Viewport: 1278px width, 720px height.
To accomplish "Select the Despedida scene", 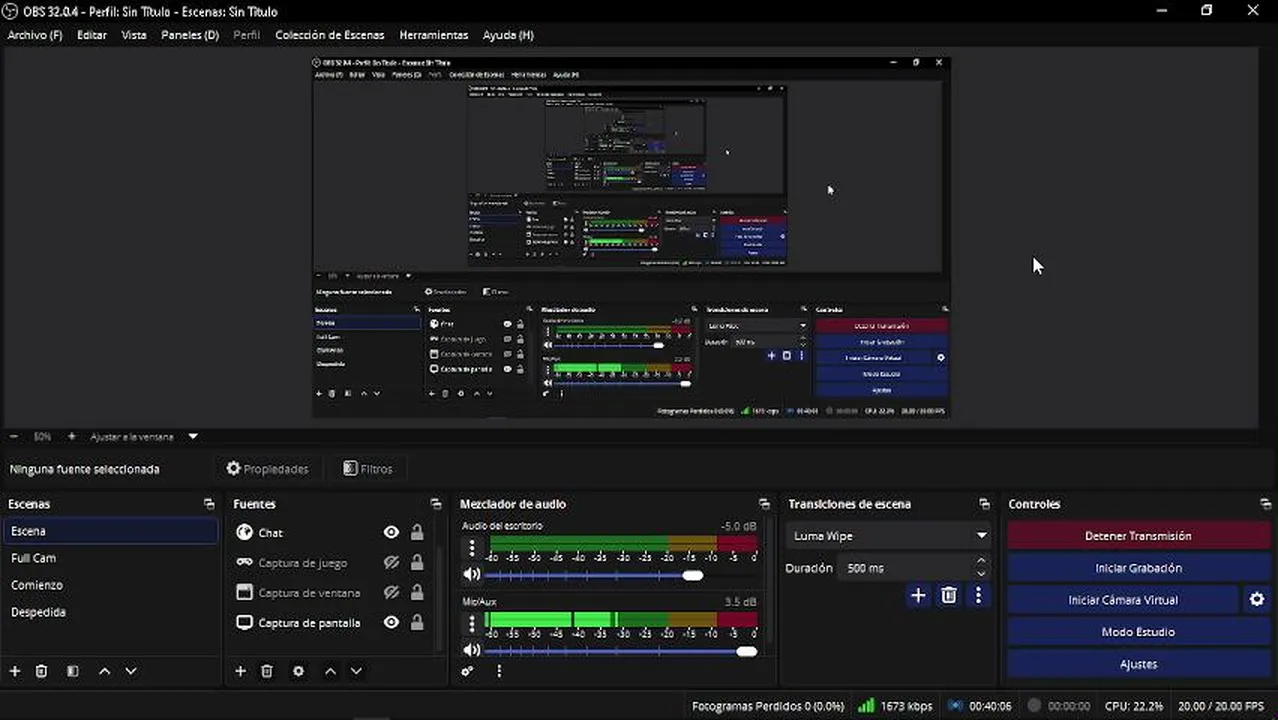I will click(x=111, y=612).
